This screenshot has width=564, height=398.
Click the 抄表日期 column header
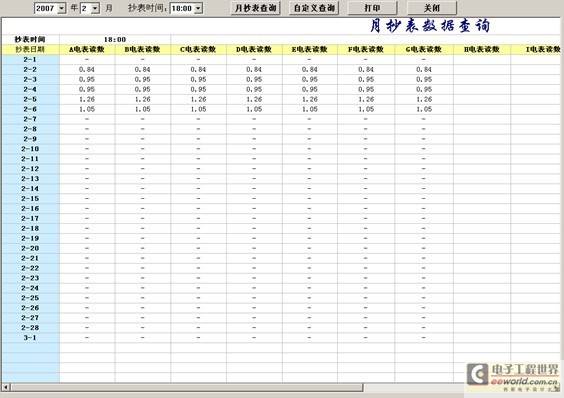(x=30, y=49)
